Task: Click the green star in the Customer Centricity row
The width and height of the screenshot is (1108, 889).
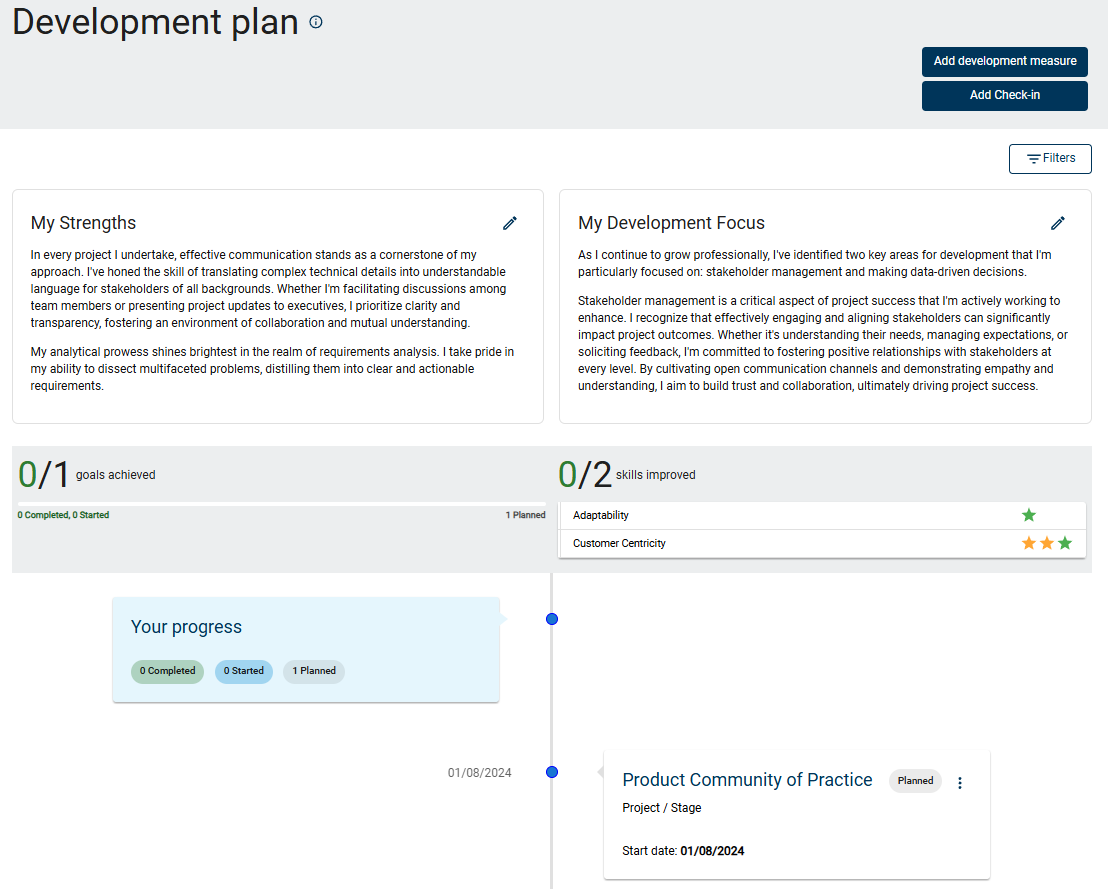Action: tap(1064, 543)
